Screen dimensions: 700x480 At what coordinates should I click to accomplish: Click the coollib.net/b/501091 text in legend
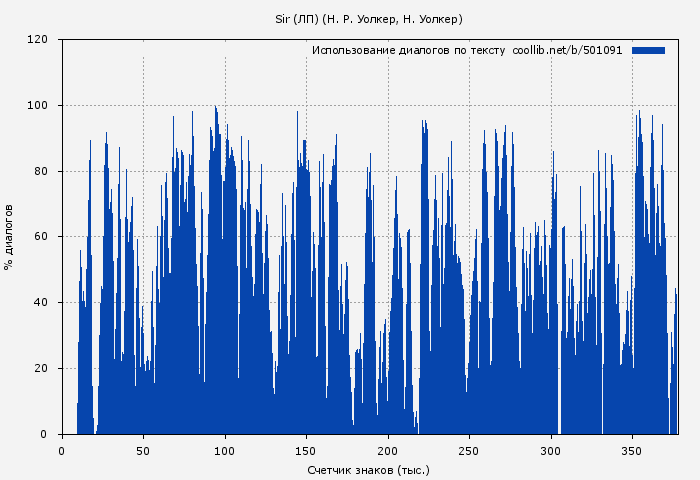pyautogui.click(x=567, y=50)
